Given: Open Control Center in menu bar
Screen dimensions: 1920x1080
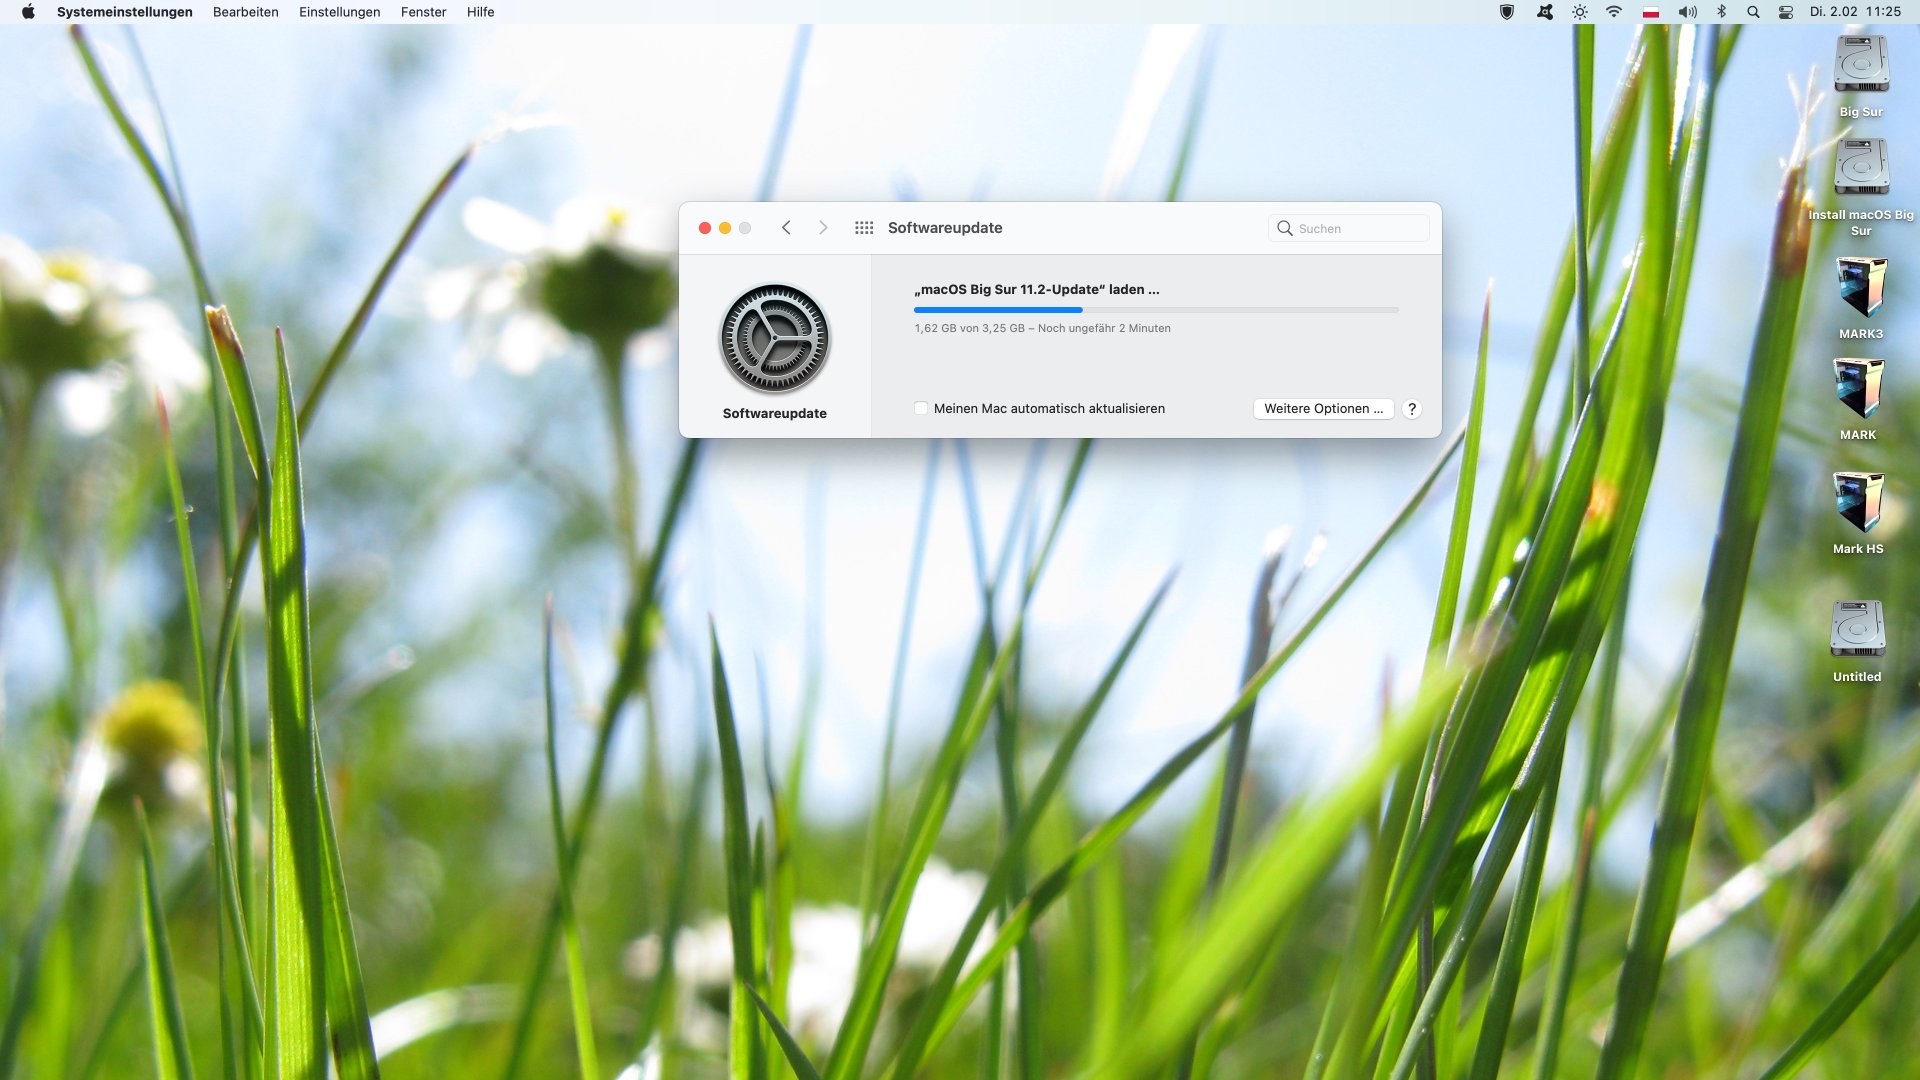Looking at the screenshot, I should coord(1785,12).
